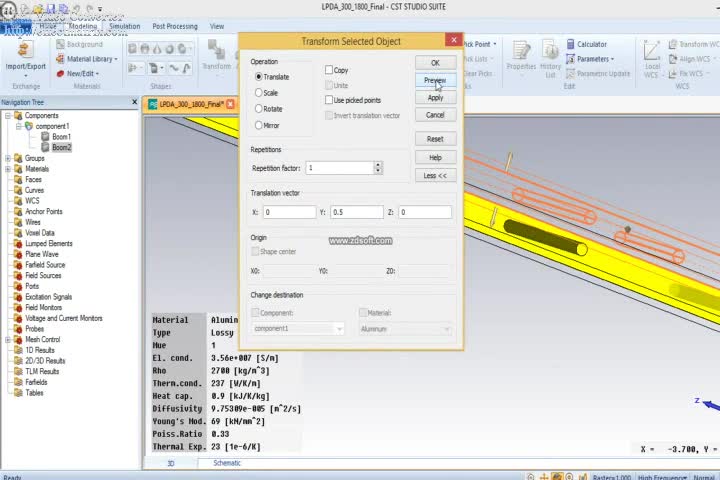
Task: Open the component1 destination combo box
Action: click(298, 328)
